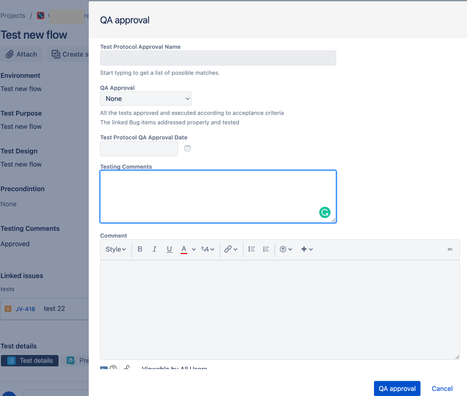467x396 pixels.
Task: Click the Approved testing comments value
Action: point(15,244)
